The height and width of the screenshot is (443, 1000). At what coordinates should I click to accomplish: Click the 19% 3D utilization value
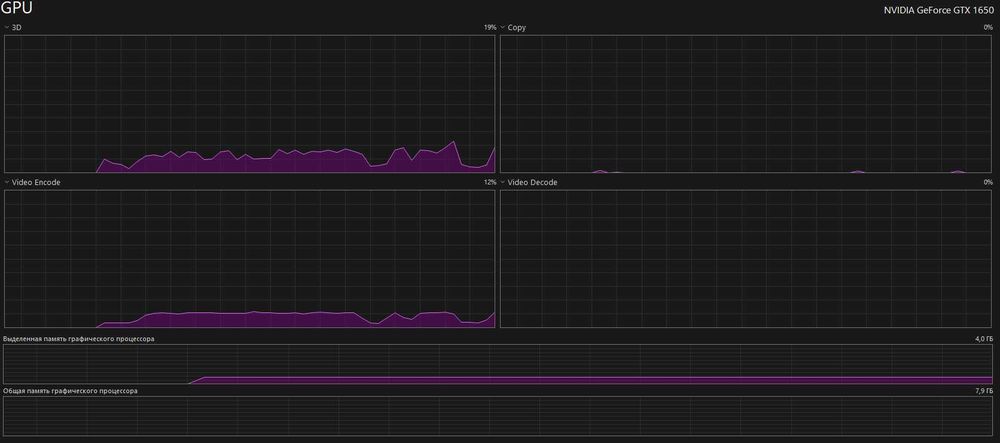[x=489, y=28]
